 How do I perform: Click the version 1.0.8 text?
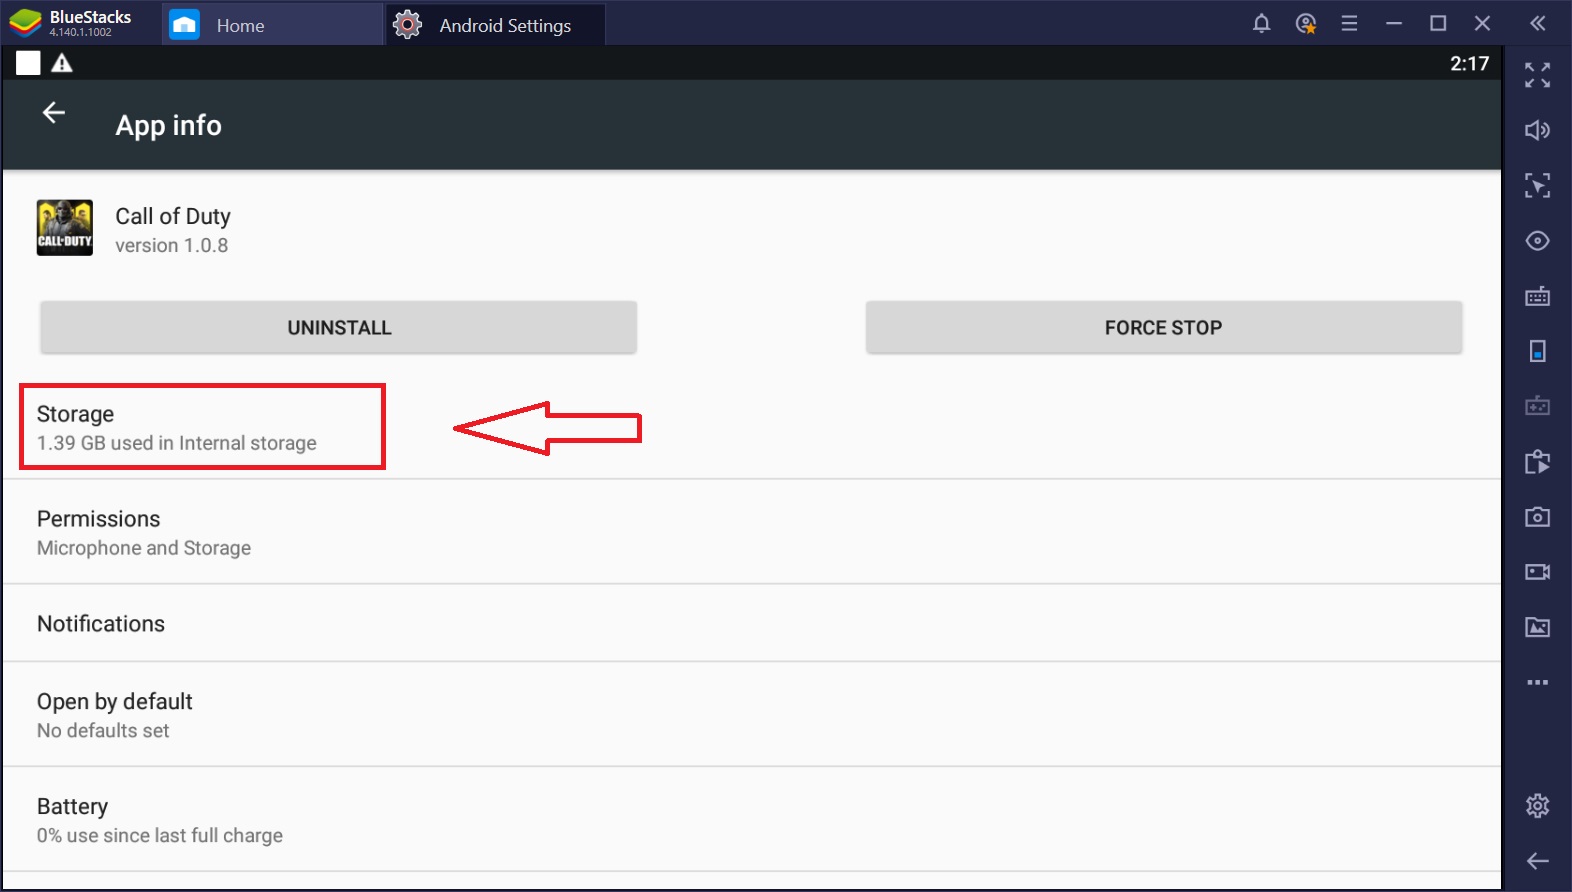(x=172, y=246)
